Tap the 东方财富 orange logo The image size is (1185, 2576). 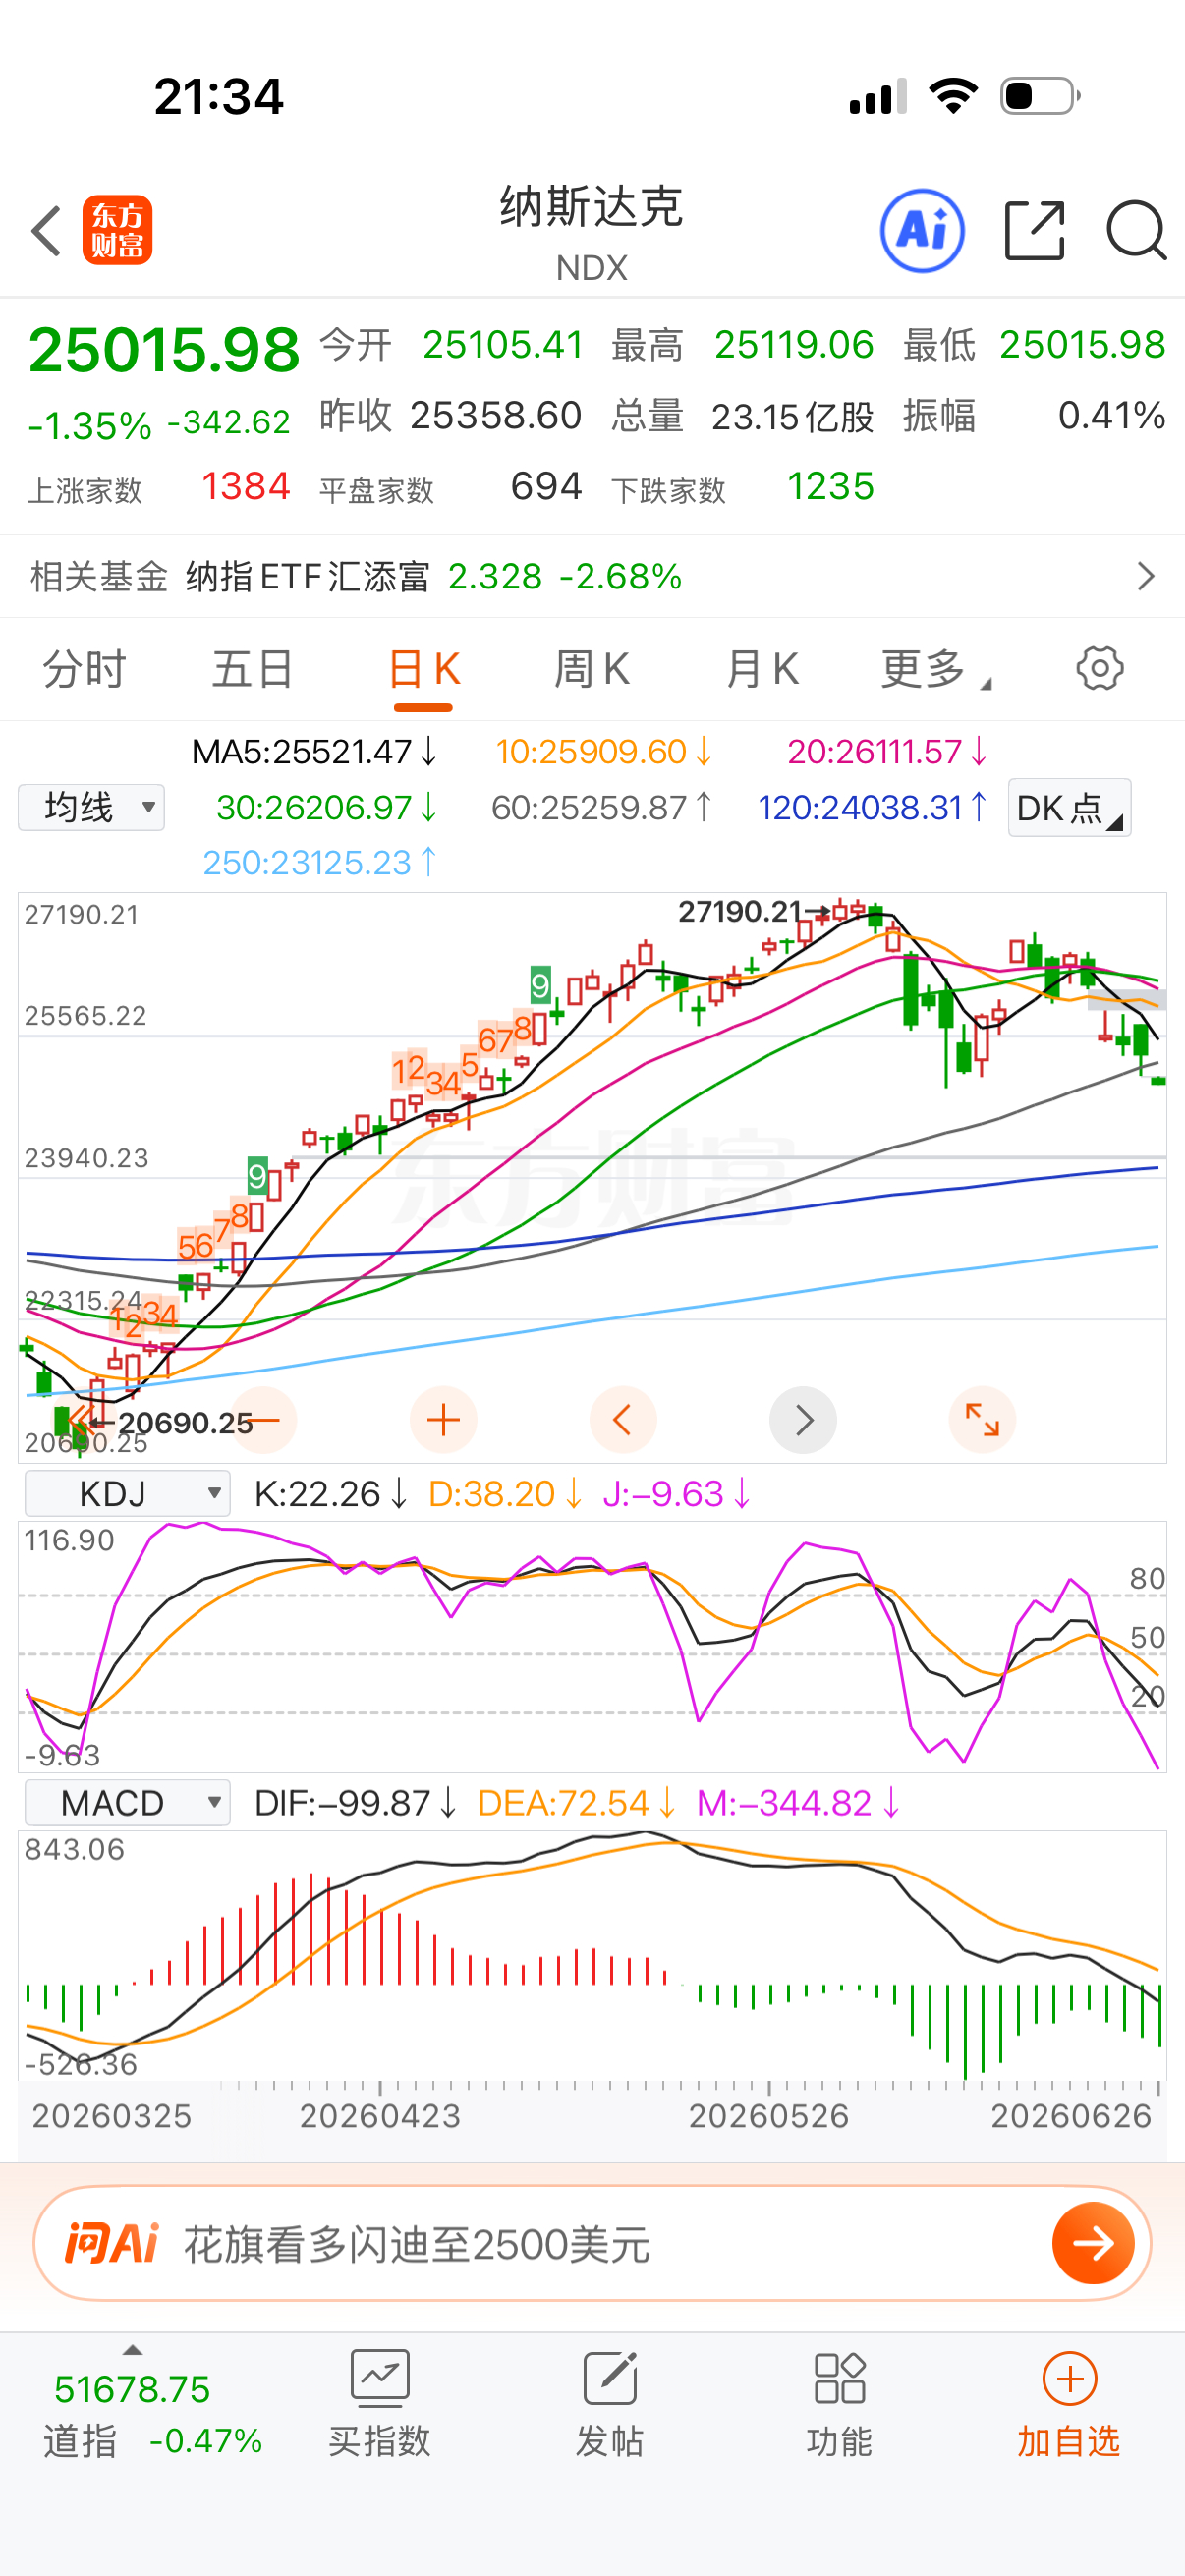pyautogui.click(x=117, y=231)
